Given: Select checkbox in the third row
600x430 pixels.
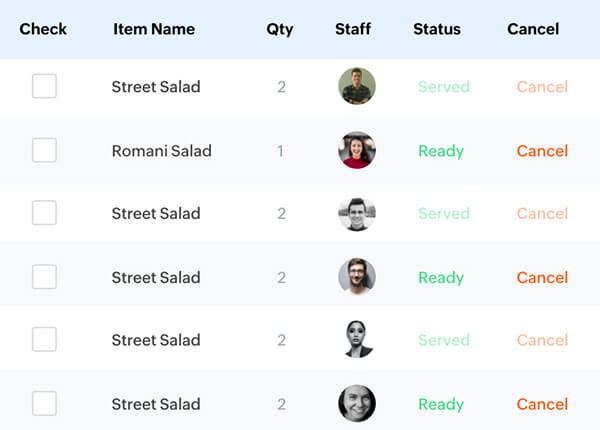Looking at the screenshot, I should point(44,213).
